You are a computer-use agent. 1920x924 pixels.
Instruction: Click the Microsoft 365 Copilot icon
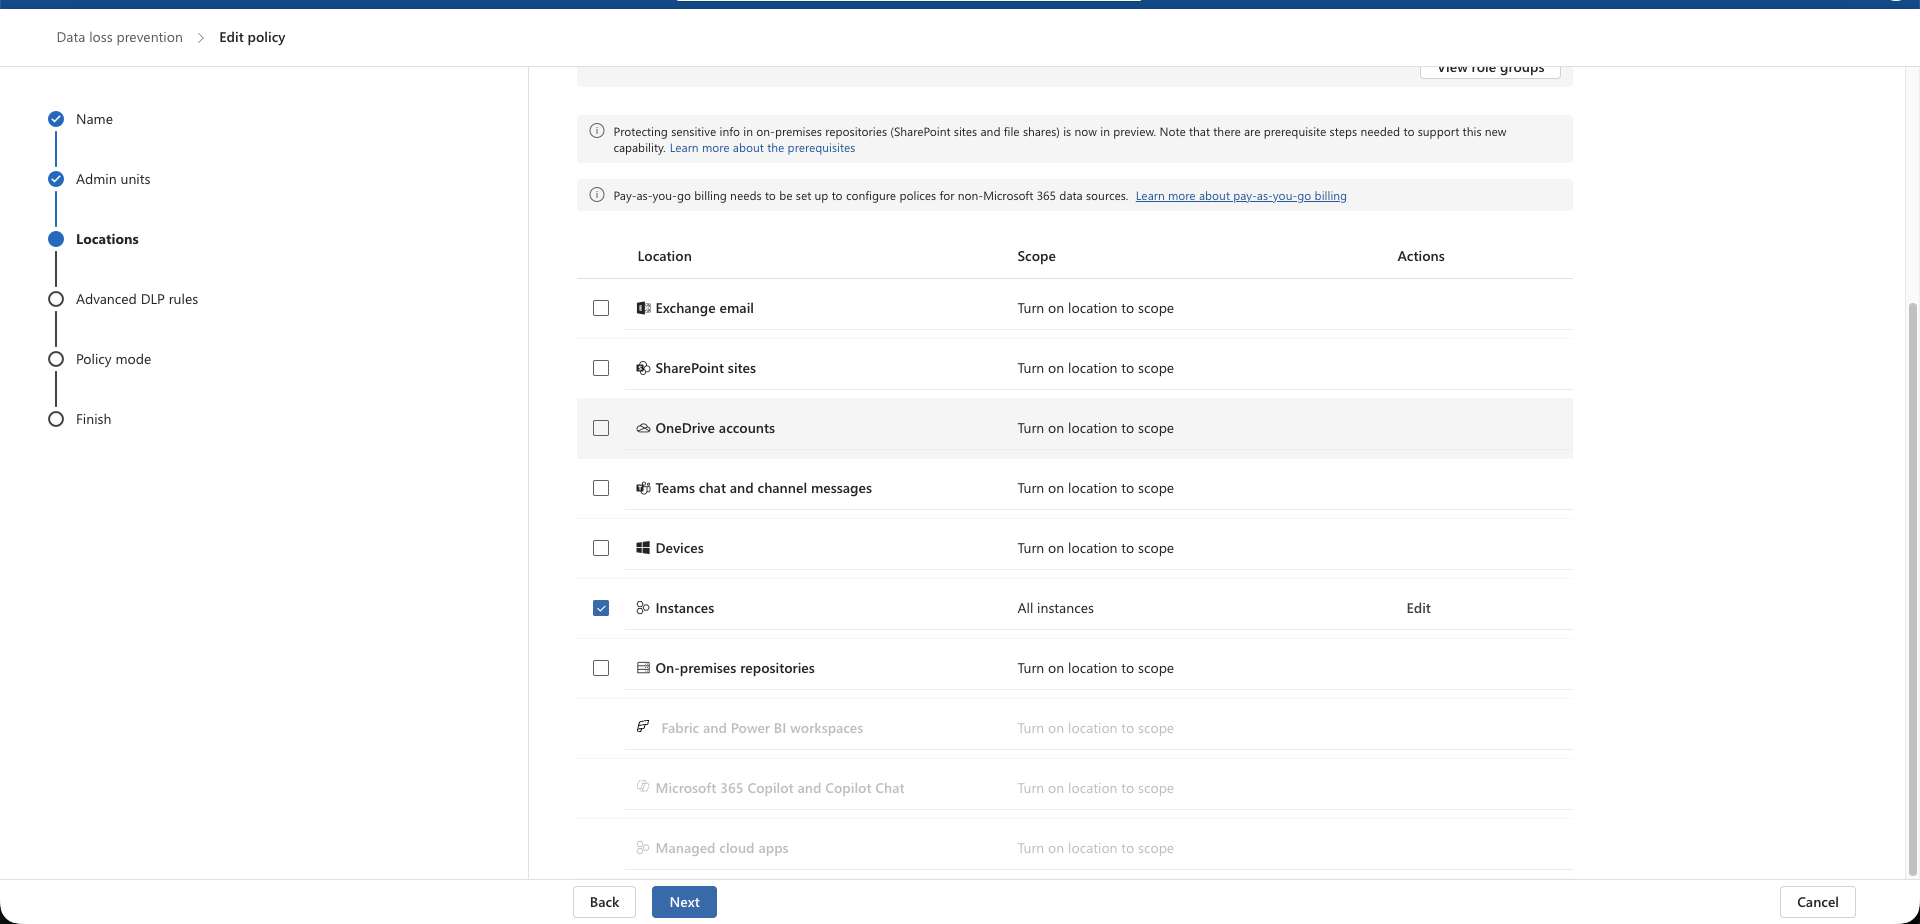643,787
